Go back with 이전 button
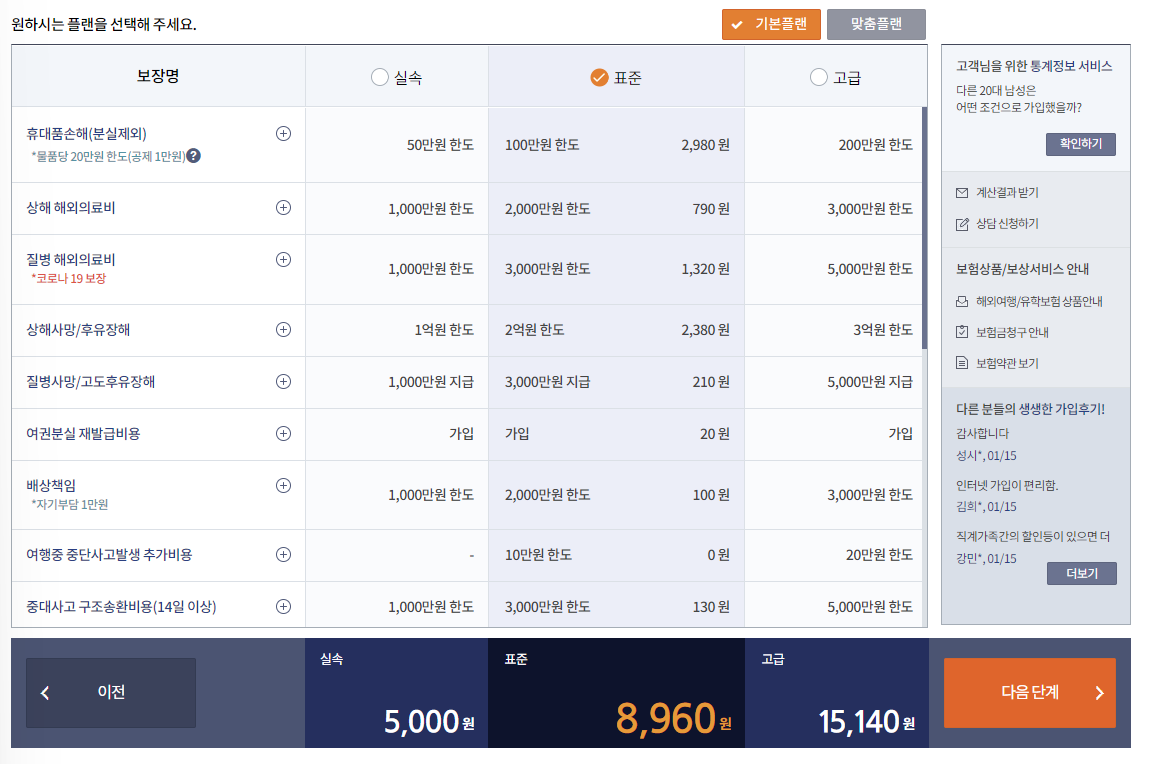Screen dimensions: 1150x764 tap(111, 692)
